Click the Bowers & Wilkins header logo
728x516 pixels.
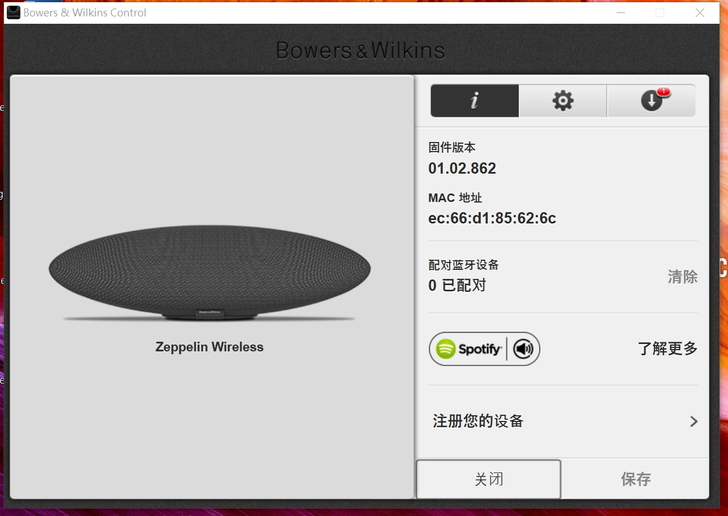click(x=360, y=50)
